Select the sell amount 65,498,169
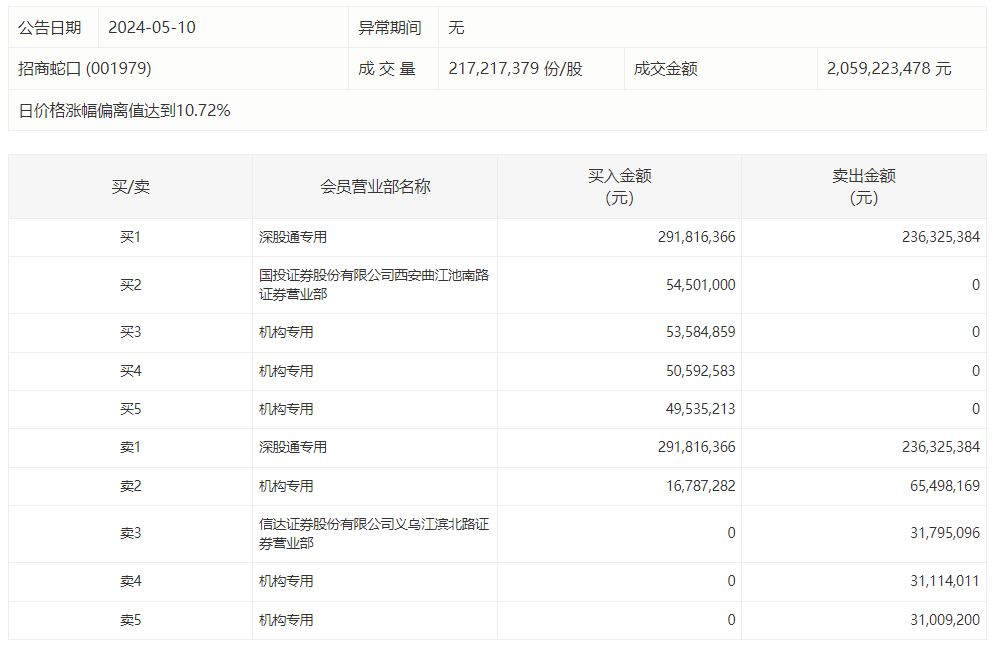 (x=945, y=486)
